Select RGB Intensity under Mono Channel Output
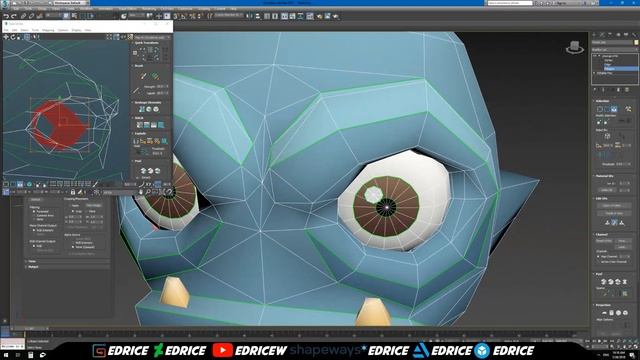Viewport: 640px width, 360px height. 34,230
